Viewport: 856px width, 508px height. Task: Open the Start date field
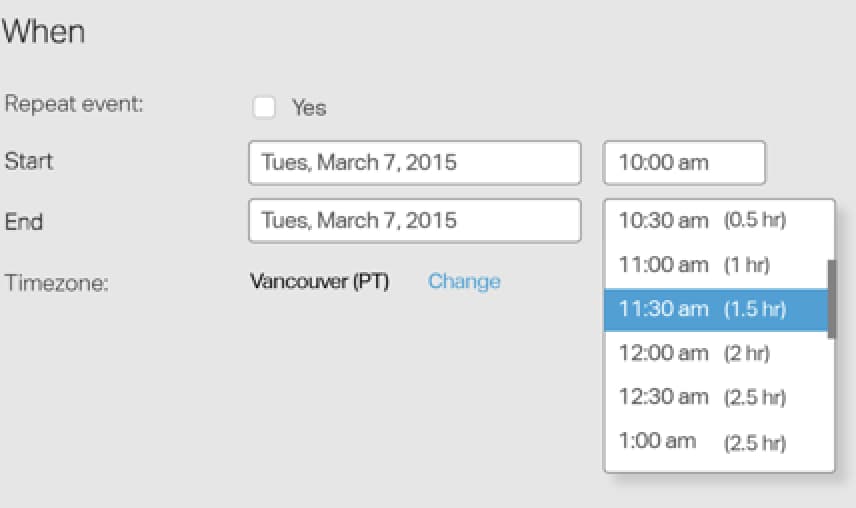point(414,162)
